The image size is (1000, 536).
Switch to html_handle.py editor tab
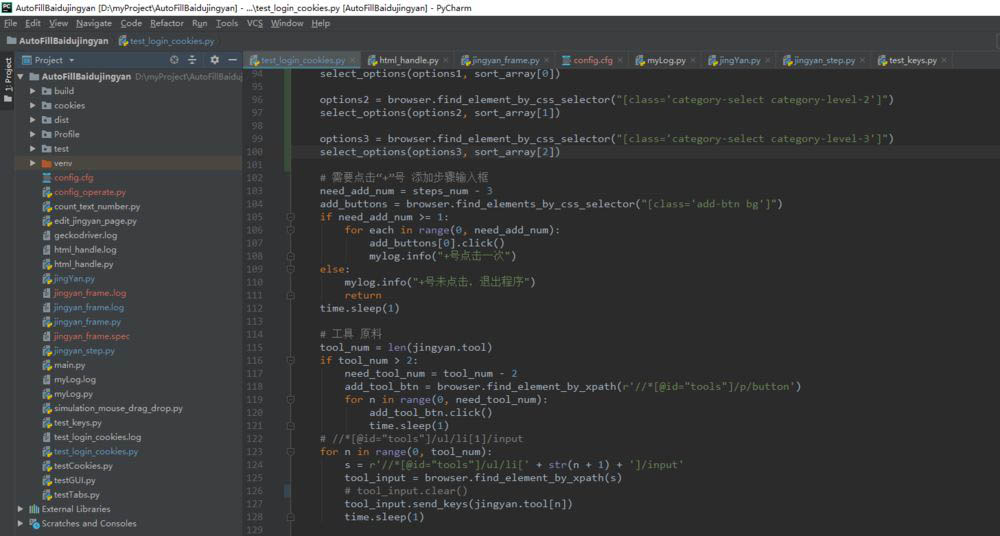(408, 61)
